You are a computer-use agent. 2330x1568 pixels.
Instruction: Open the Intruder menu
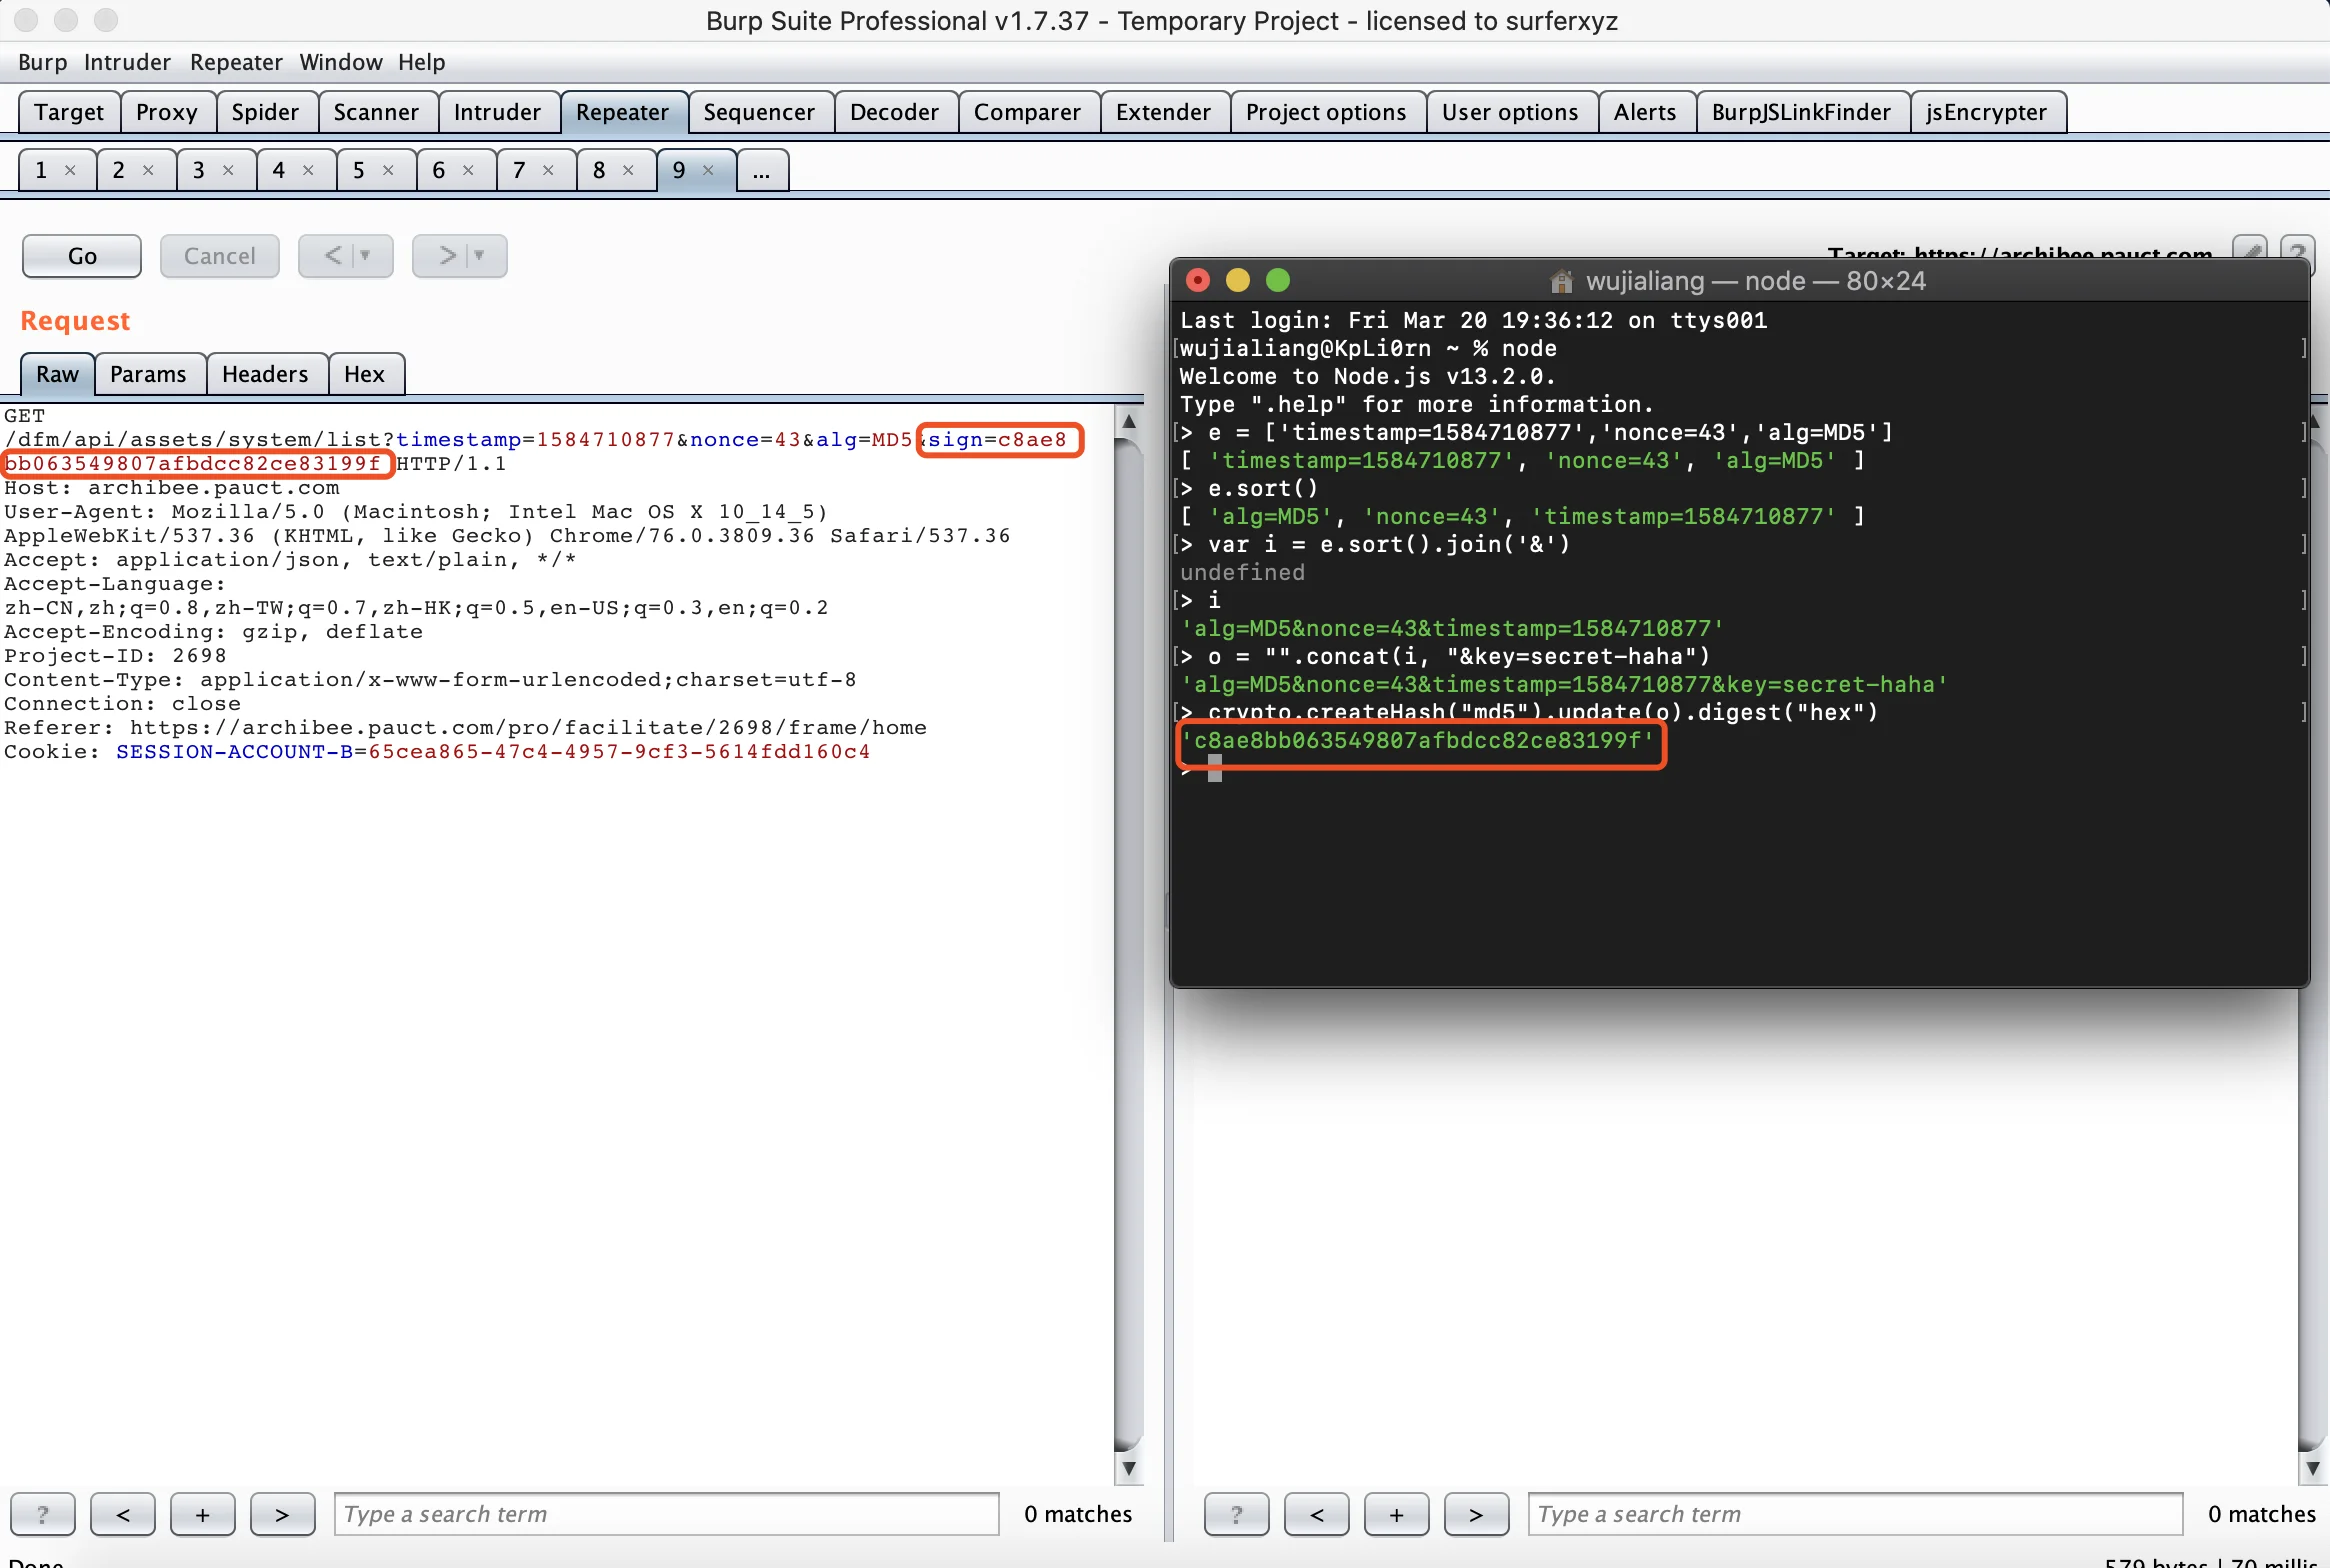click(127, 62)
